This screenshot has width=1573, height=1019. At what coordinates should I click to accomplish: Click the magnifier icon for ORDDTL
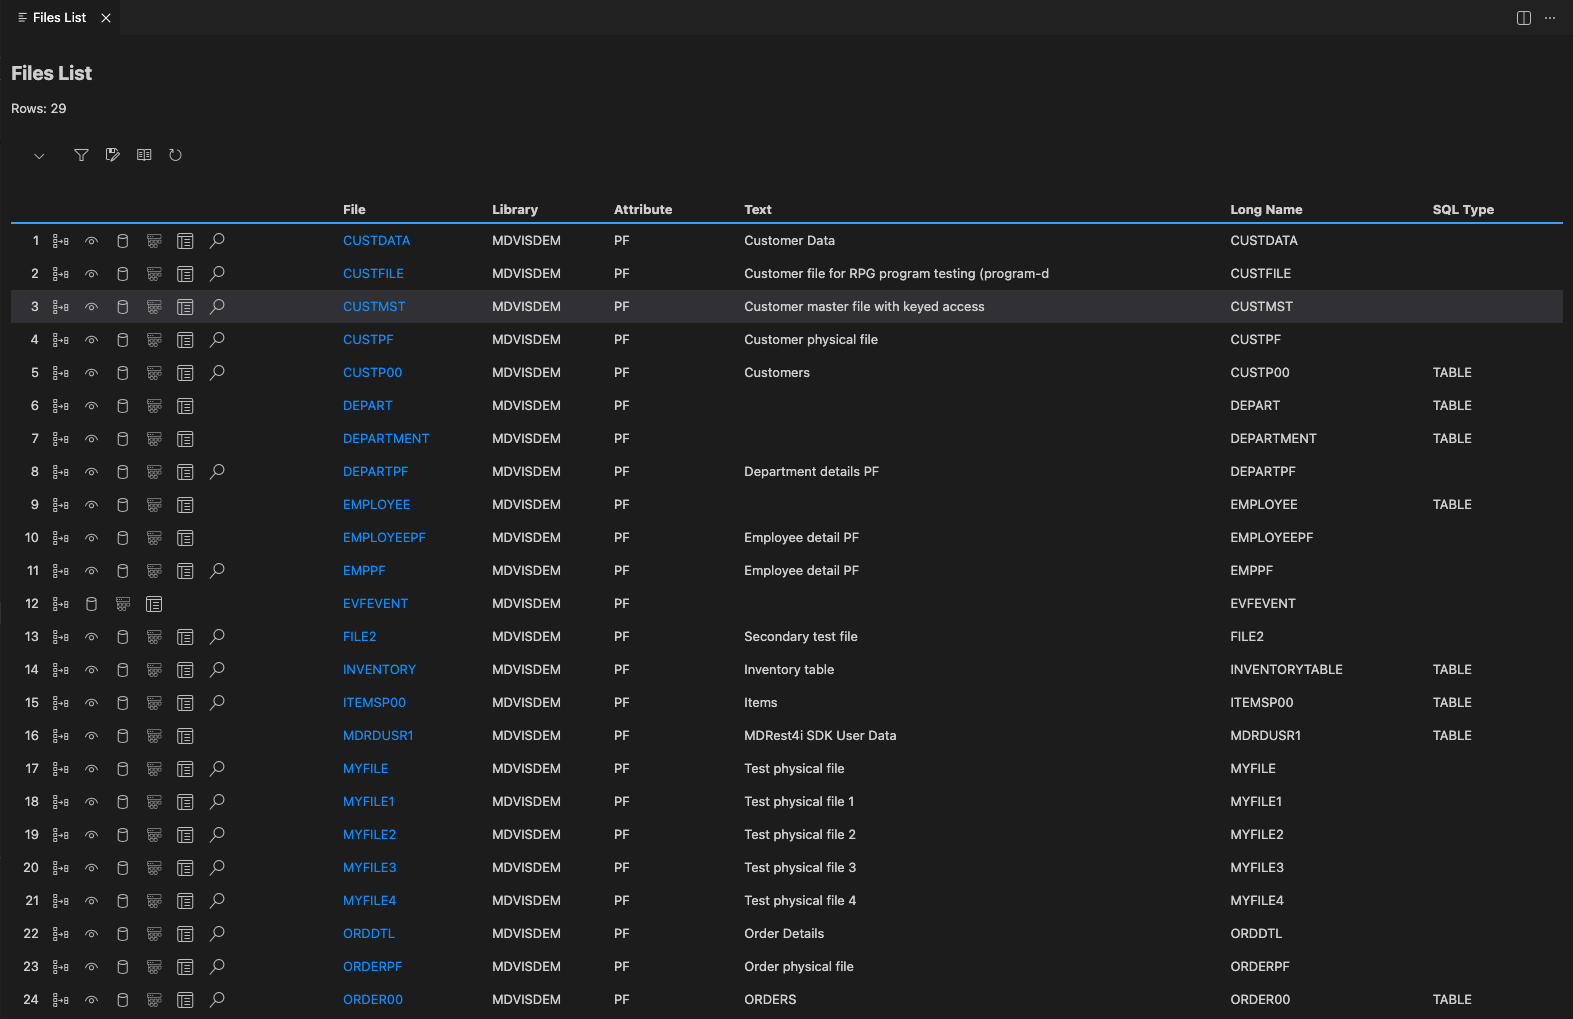[217, 934]
